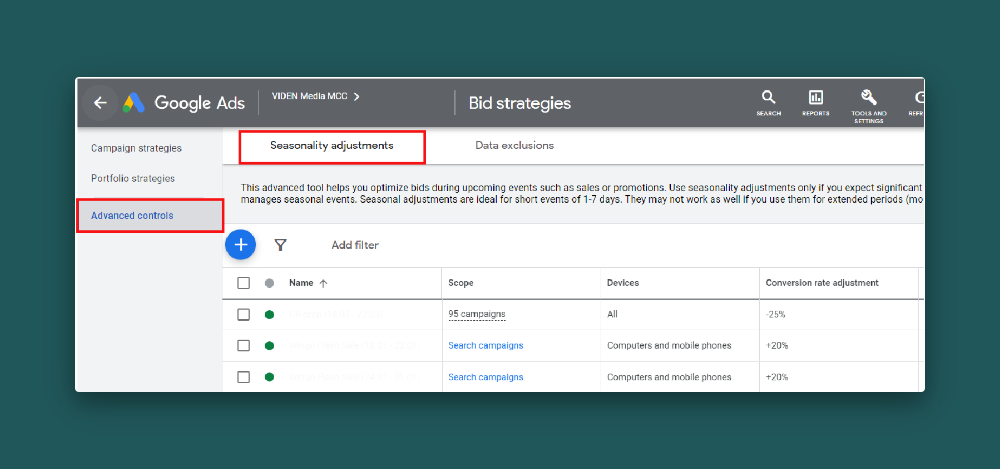Screen dimensions: 1000x469
Task: Add a new seasonality adjustment with plus button
Action: pyautogui.click(x=240, y=244)
